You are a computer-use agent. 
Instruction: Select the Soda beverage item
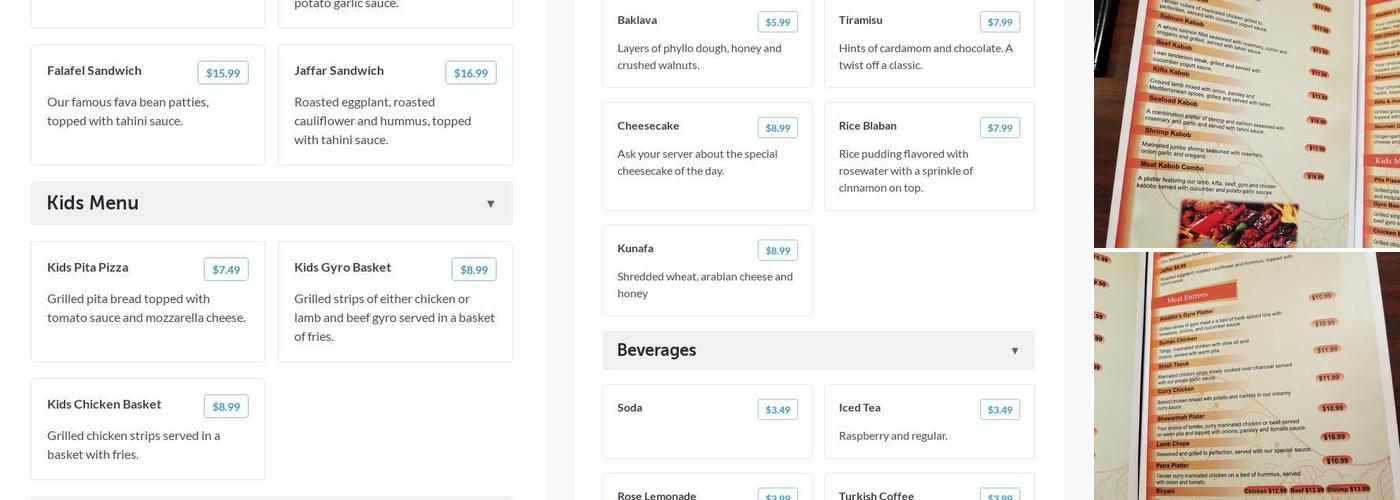707,420
